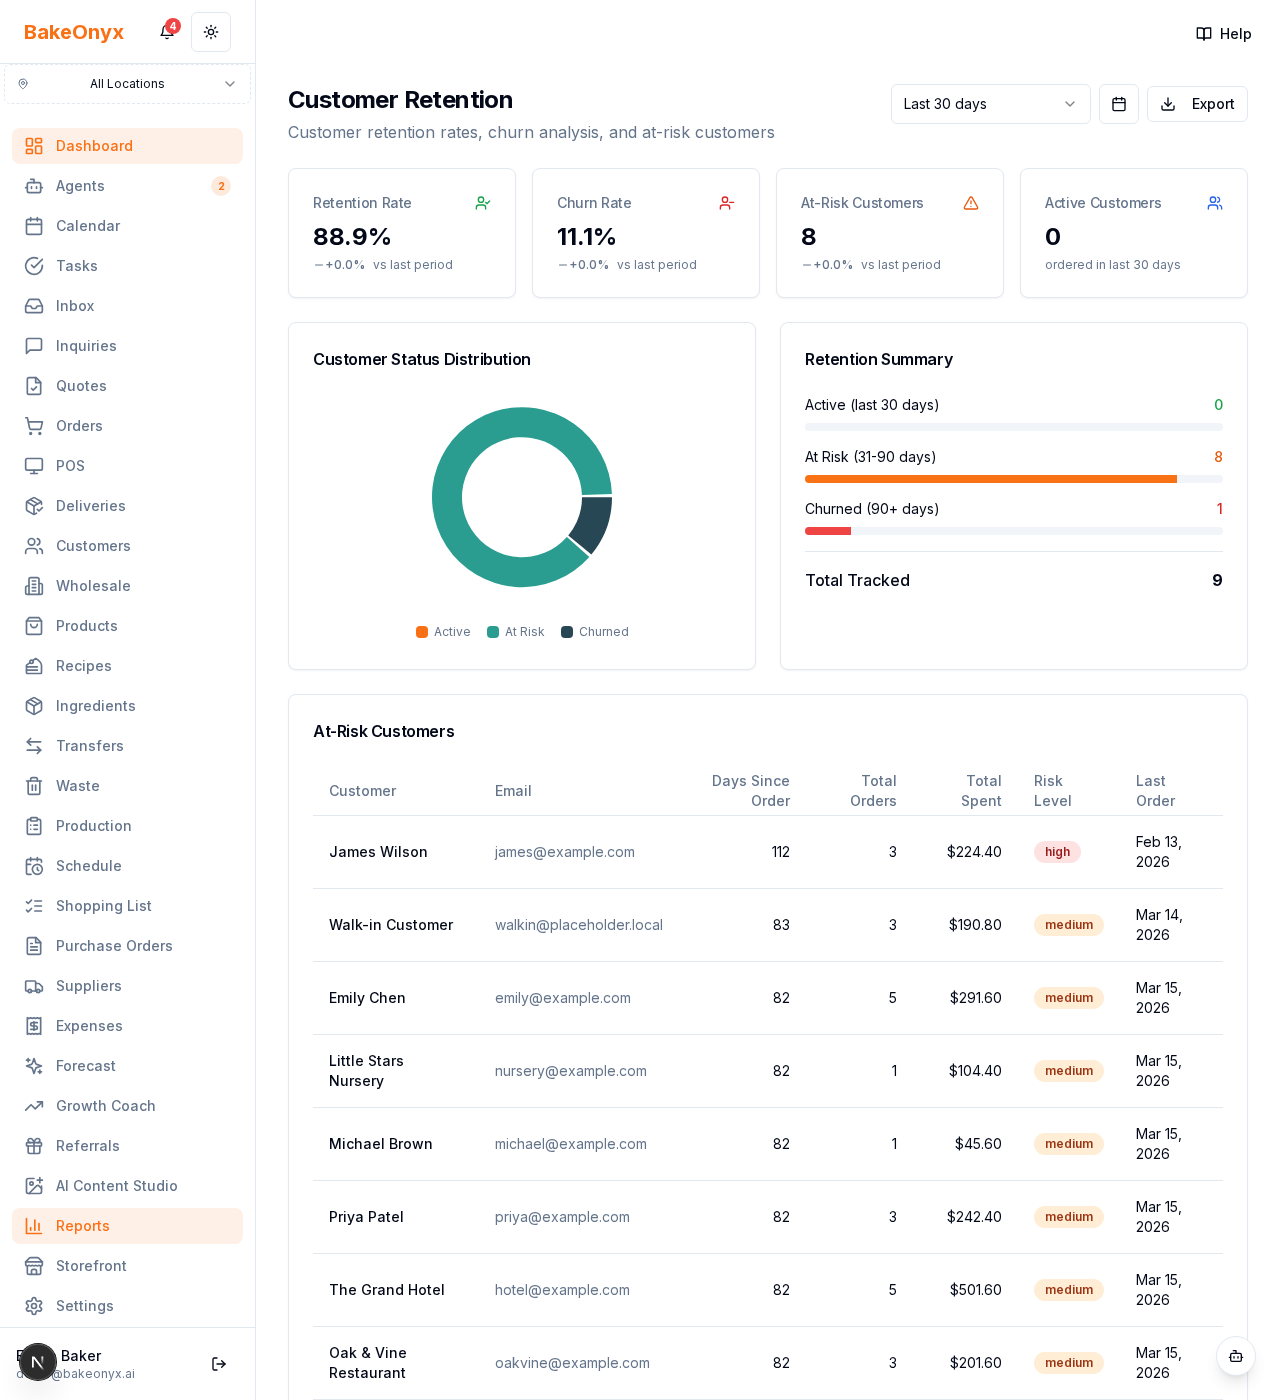Select the Calendar sidebar icon
The width and height of the screenshot is (1280, 1400).
(34, 226)
